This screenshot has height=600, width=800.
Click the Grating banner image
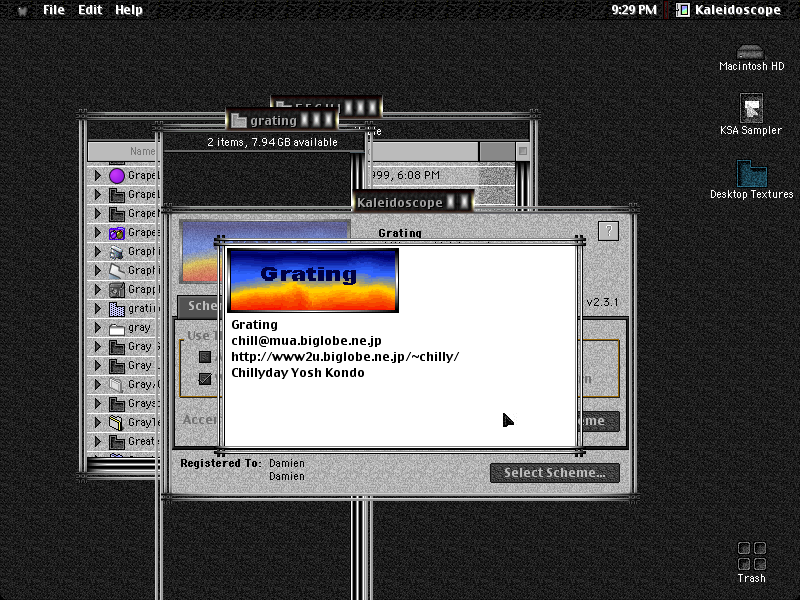coord(313,280)
